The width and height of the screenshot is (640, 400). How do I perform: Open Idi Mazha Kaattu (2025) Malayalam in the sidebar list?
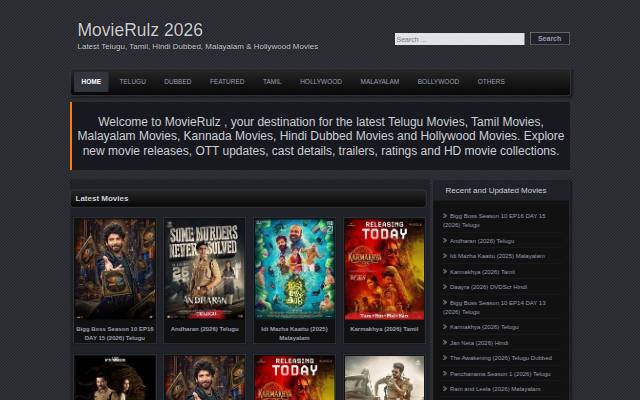pos(497,256)
